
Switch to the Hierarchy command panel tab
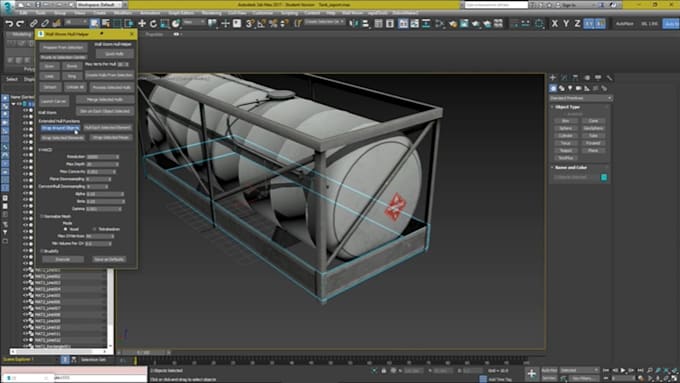pyautogui.click(x=575, y=78)
